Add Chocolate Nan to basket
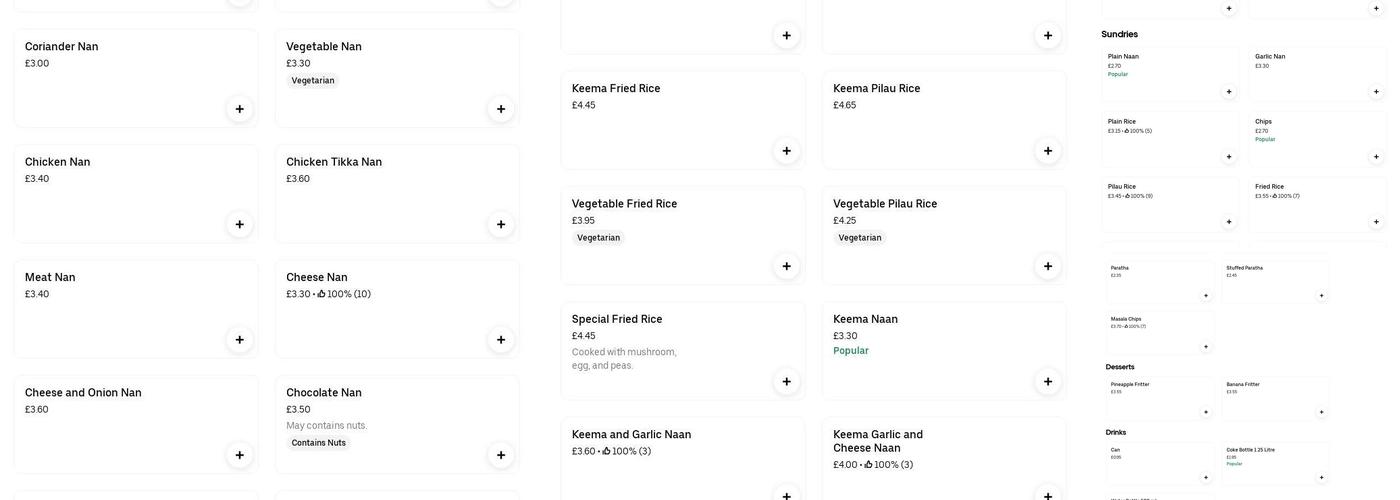Screen dimensions: 1400x500 click(501, 455)
